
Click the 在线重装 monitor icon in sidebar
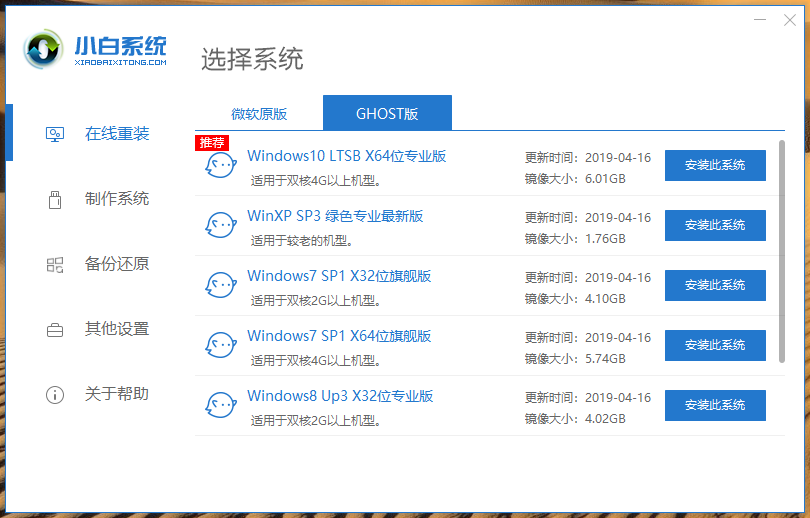tap(55, 134)
